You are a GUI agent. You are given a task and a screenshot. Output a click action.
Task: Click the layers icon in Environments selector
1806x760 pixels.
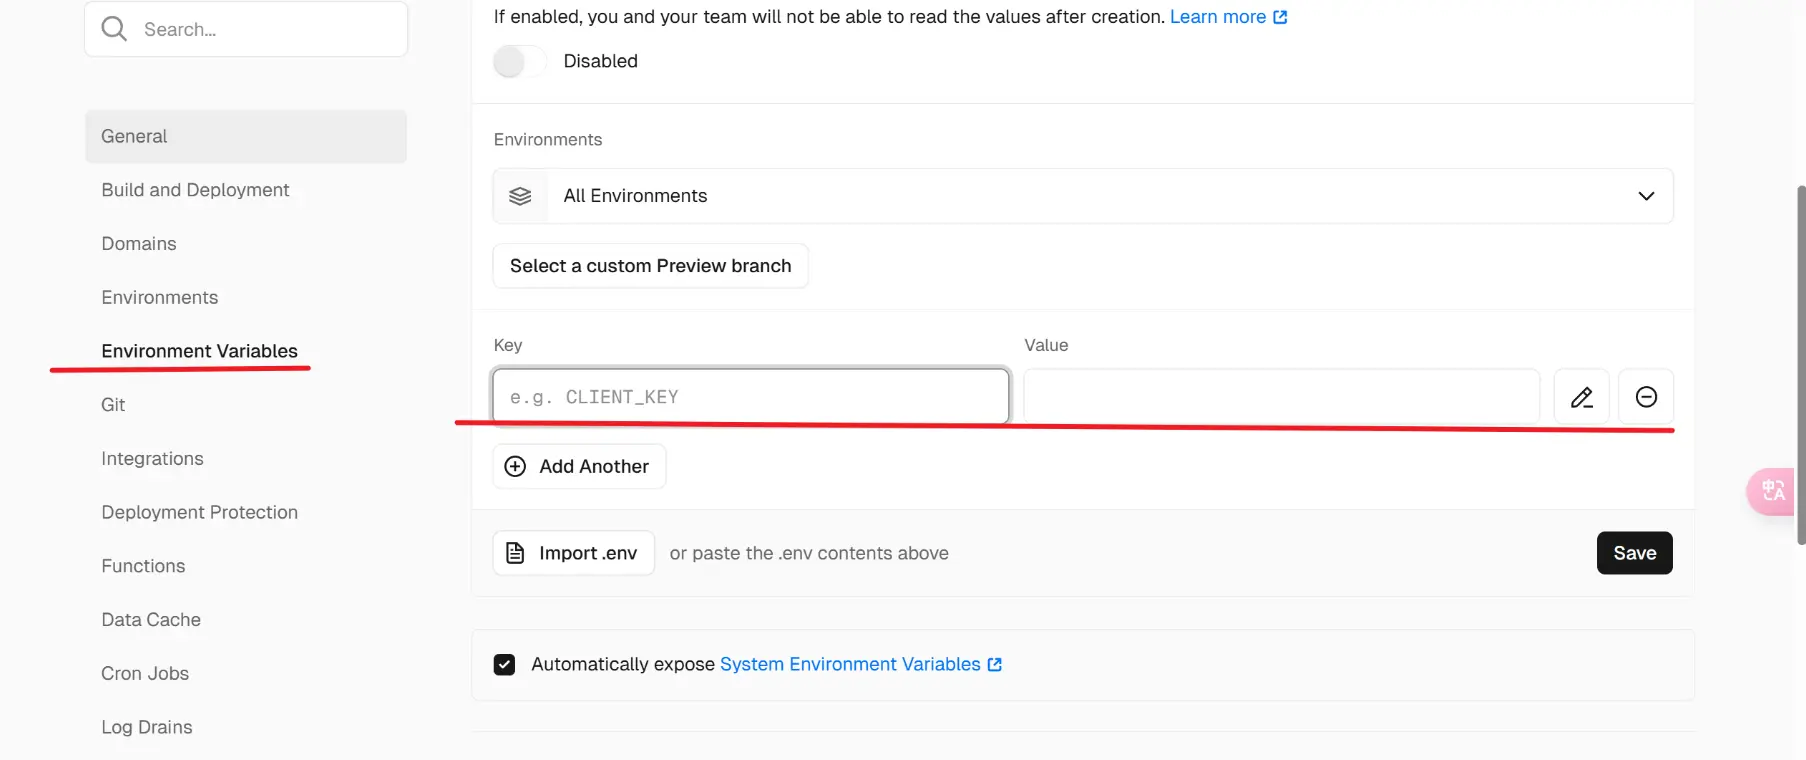520,196
